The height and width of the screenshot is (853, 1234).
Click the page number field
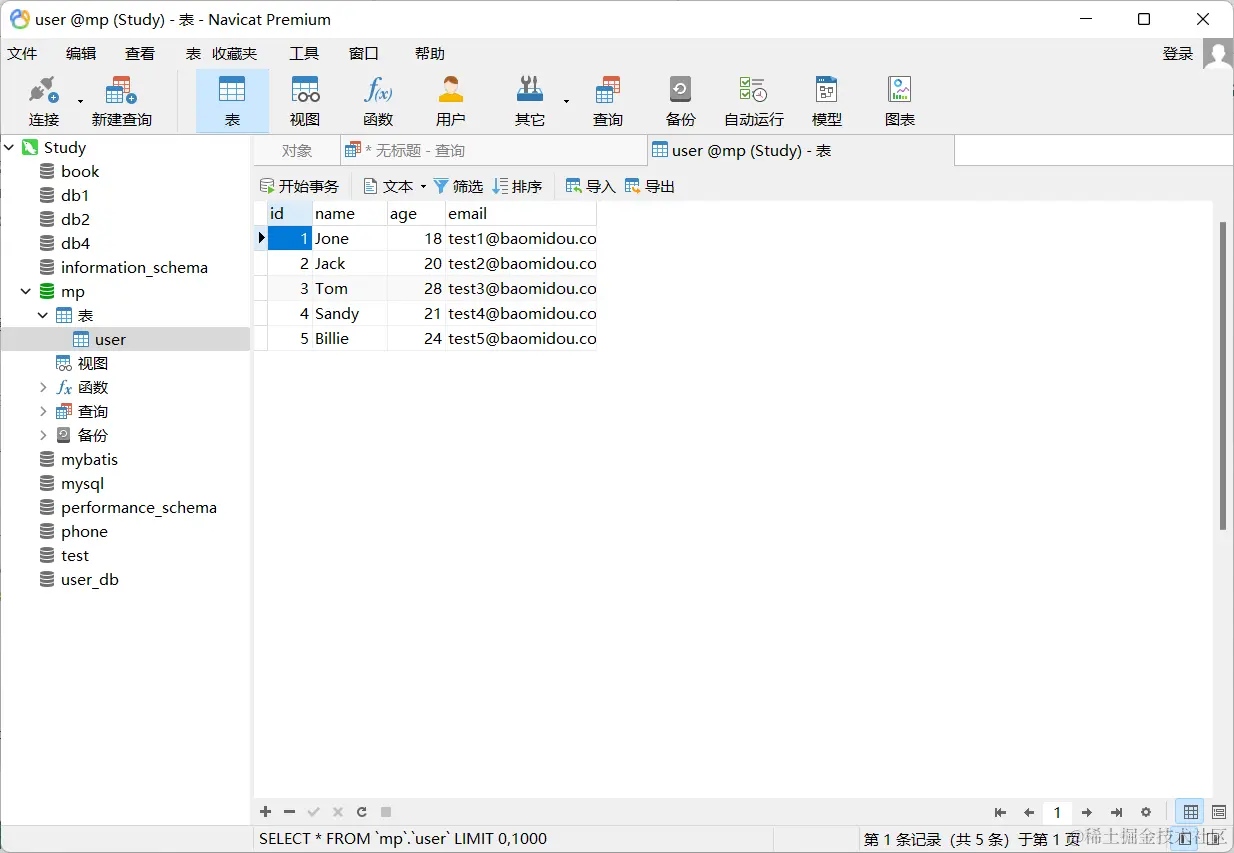tap(1057, 813)
